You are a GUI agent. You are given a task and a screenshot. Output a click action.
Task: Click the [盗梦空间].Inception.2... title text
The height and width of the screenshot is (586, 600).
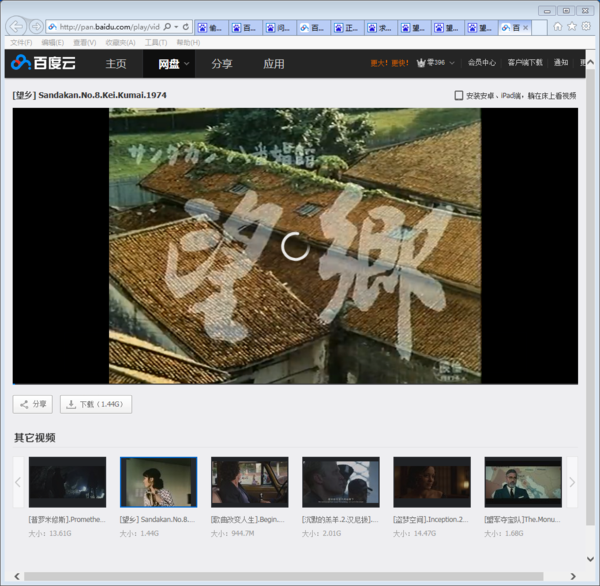coord(431,519)
